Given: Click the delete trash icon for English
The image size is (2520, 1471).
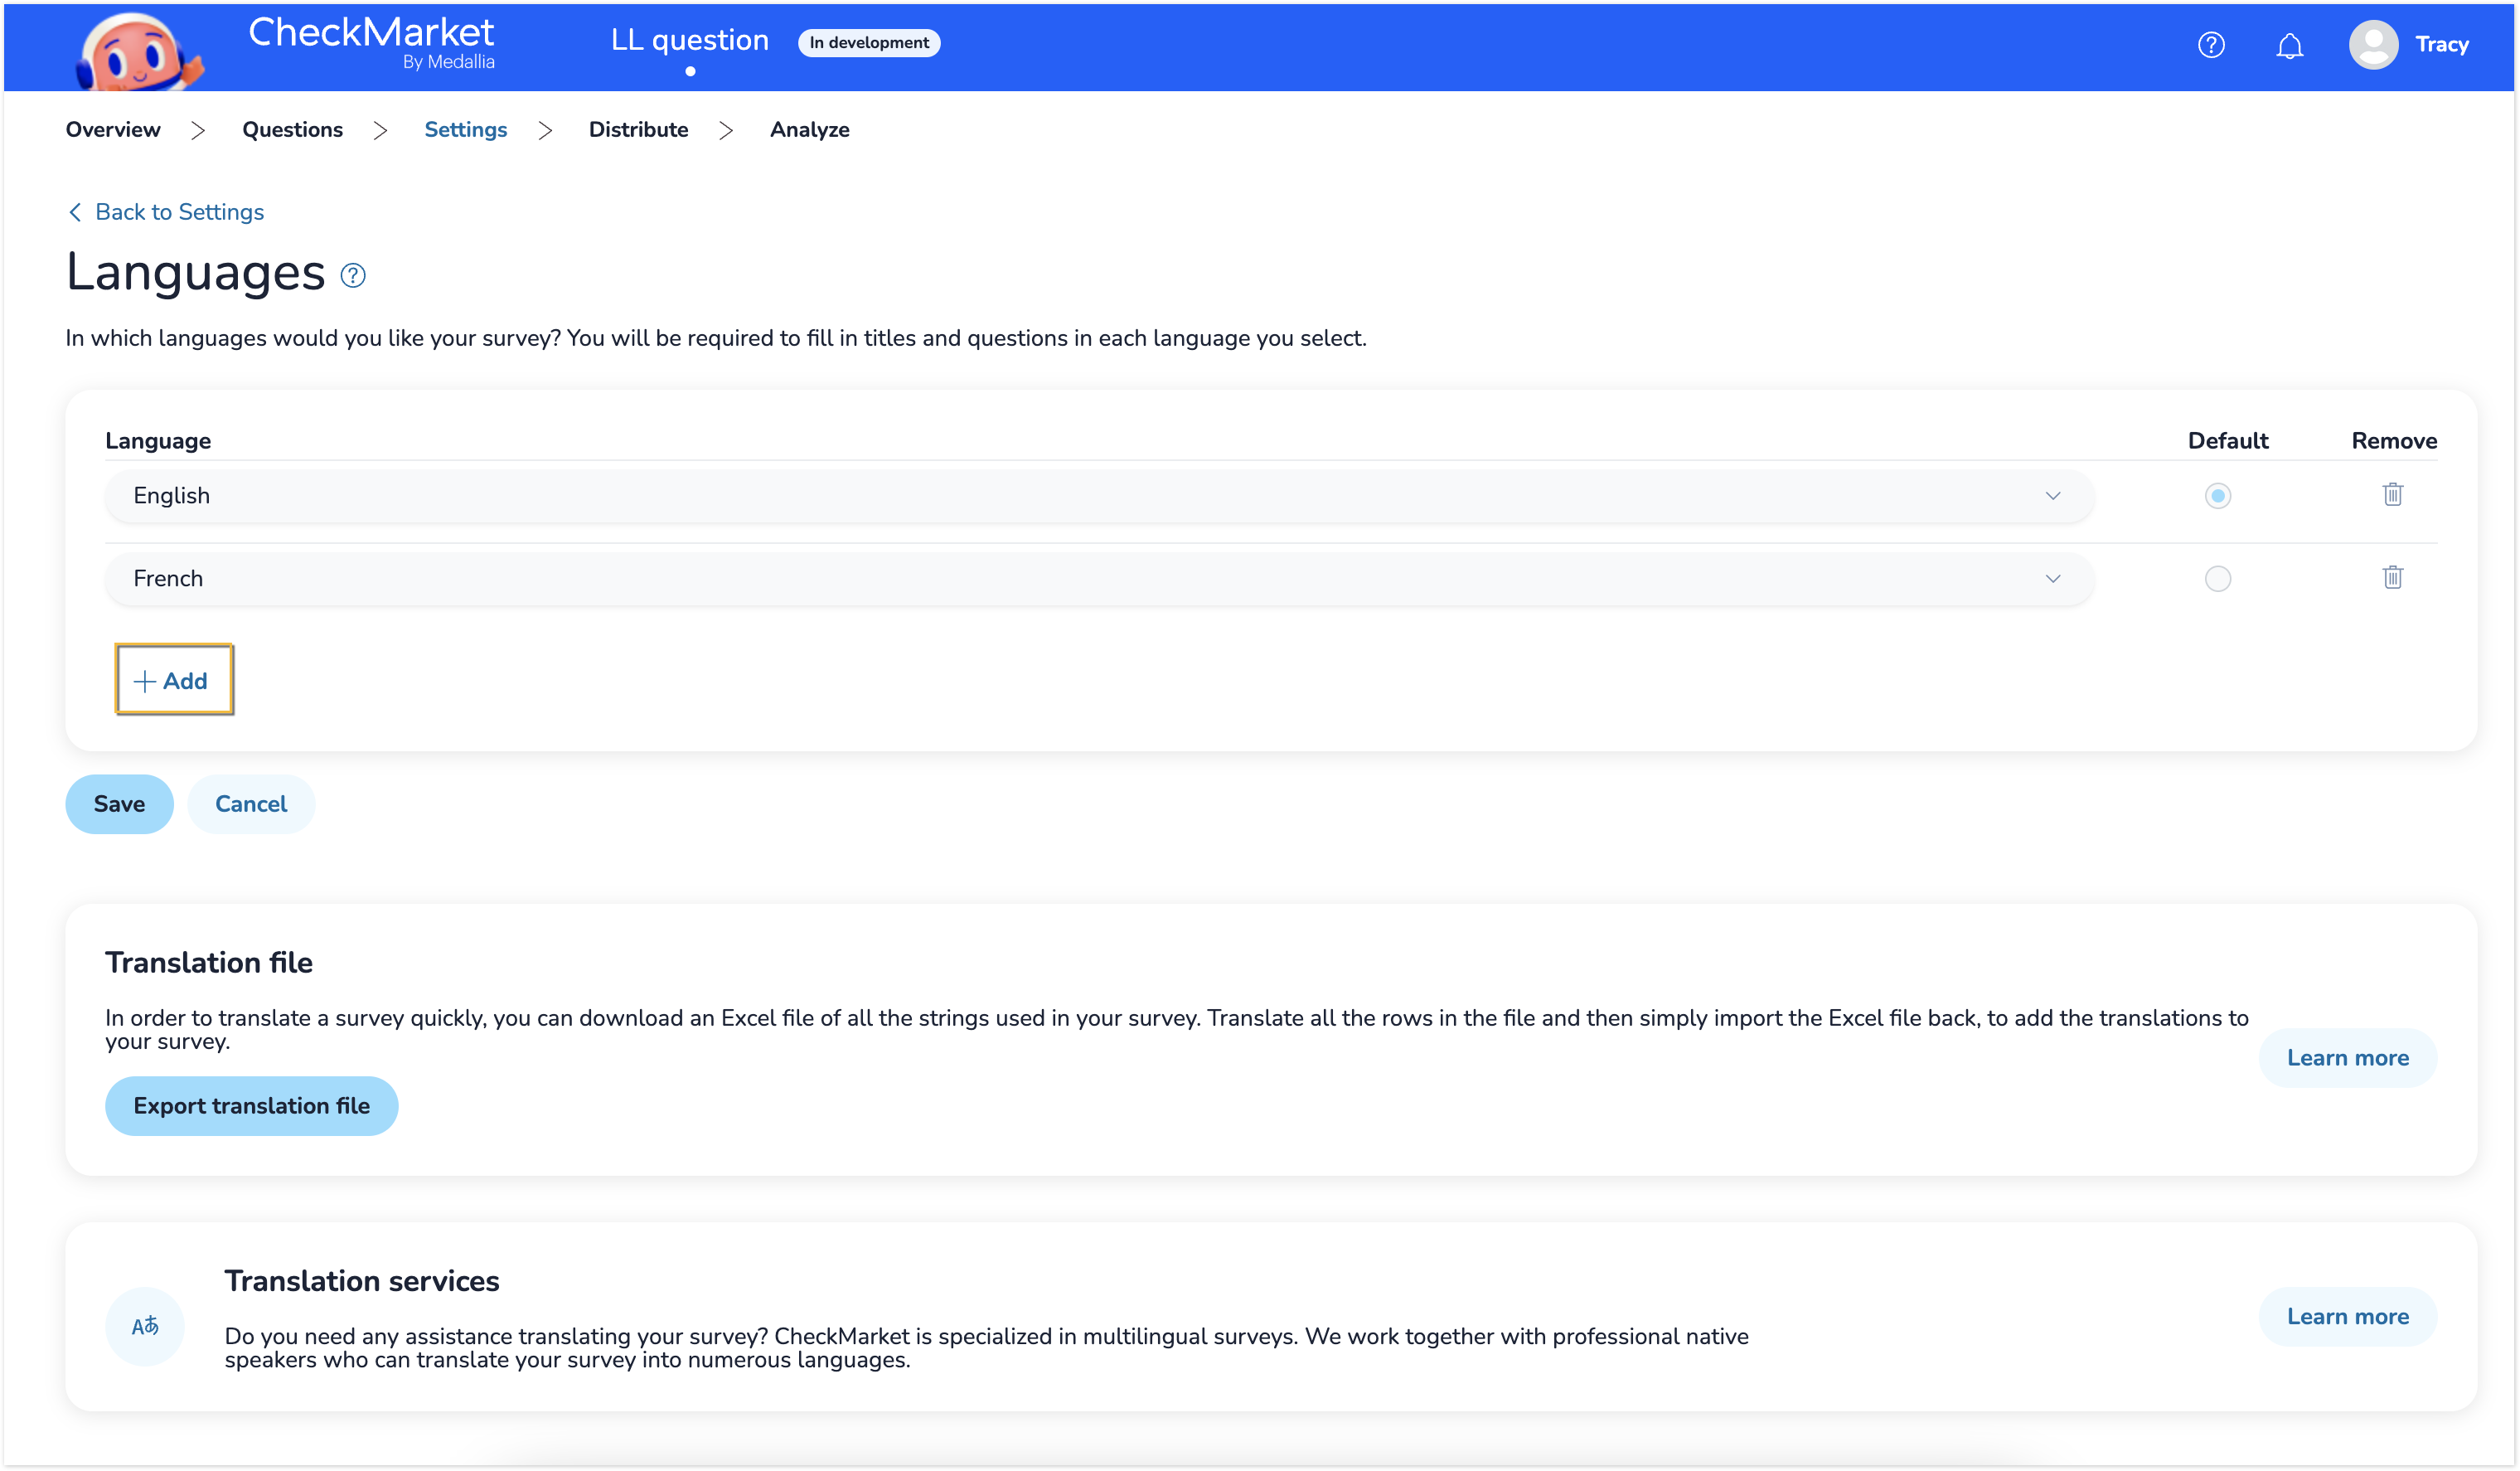Looking at the screenshot, I should click(2392, 494).
